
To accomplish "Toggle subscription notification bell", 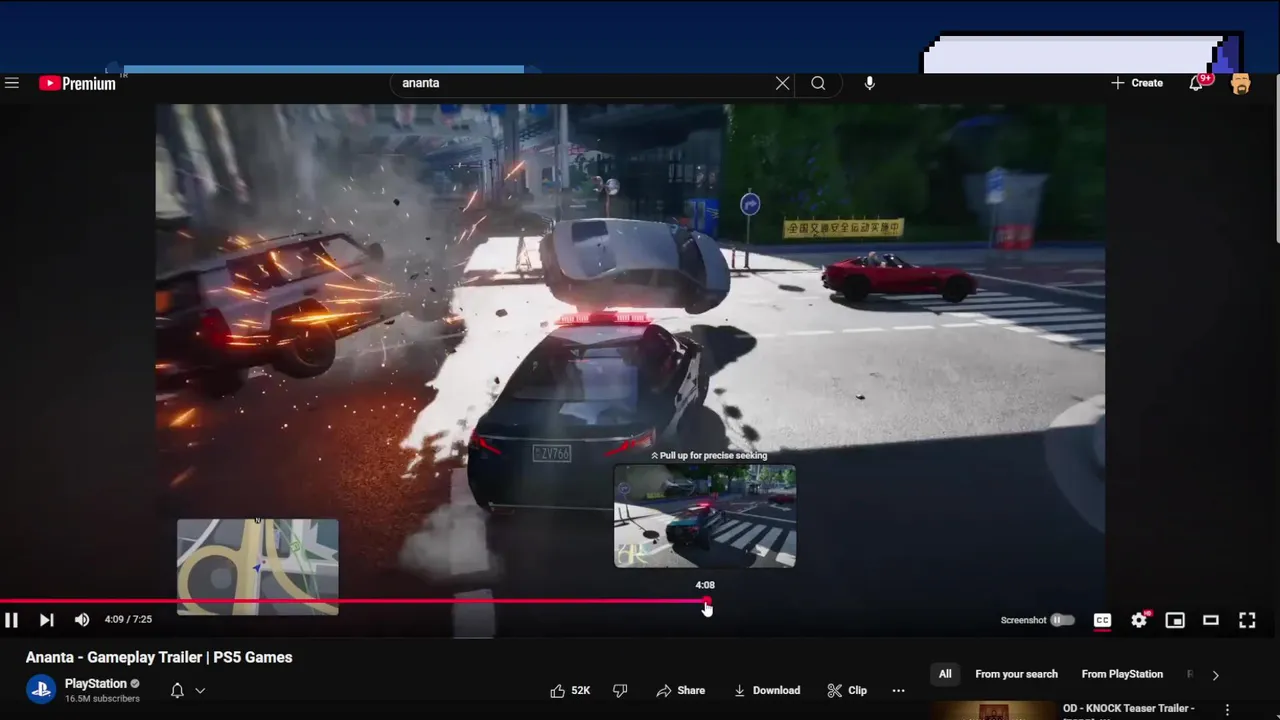I will pos(177,690).
